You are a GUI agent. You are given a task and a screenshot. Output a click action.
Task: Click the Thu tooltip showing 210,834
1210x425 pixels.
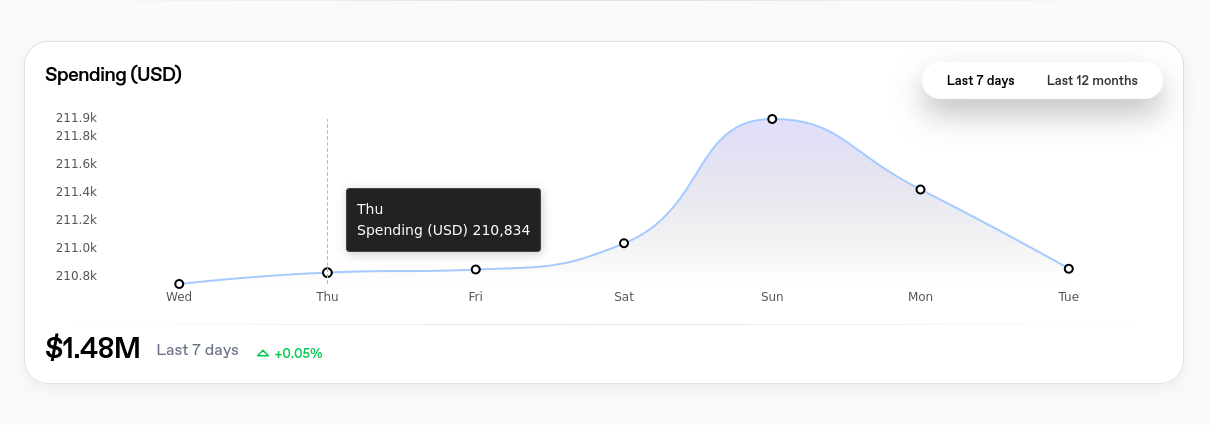click(443, 220)
